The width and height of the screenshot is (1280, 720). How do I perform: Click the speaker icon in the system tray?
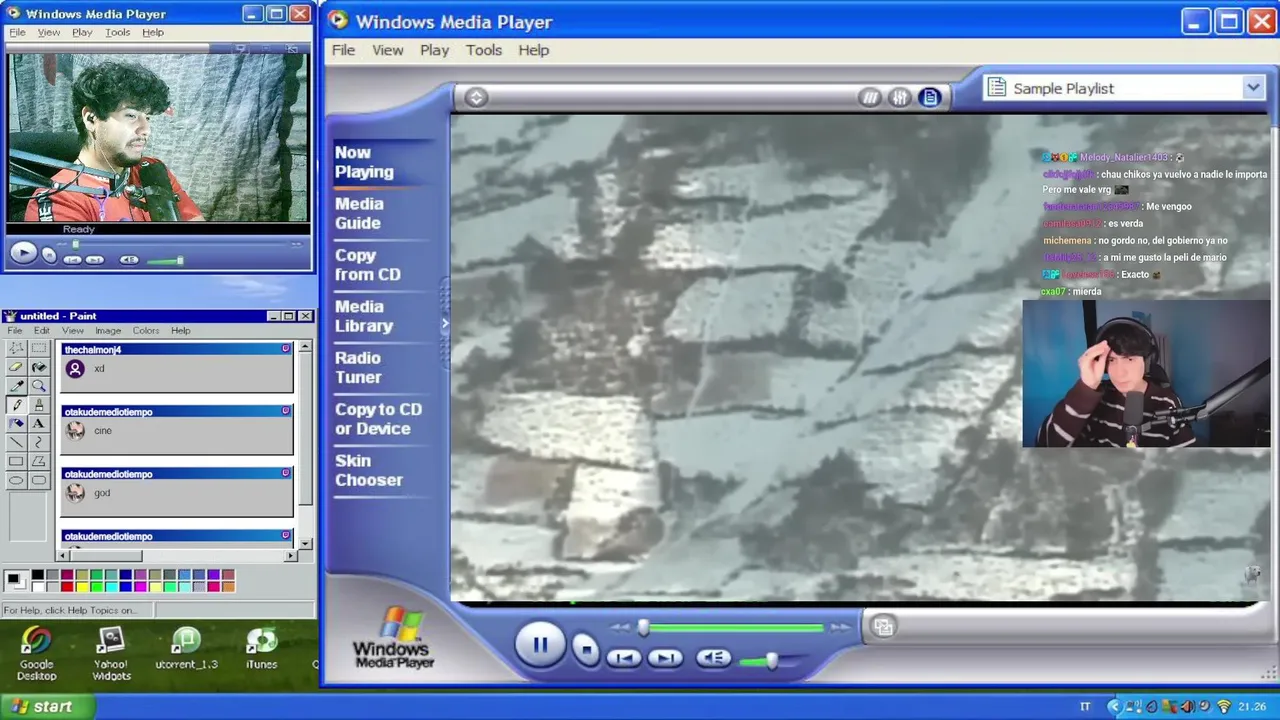(1187, 706)
